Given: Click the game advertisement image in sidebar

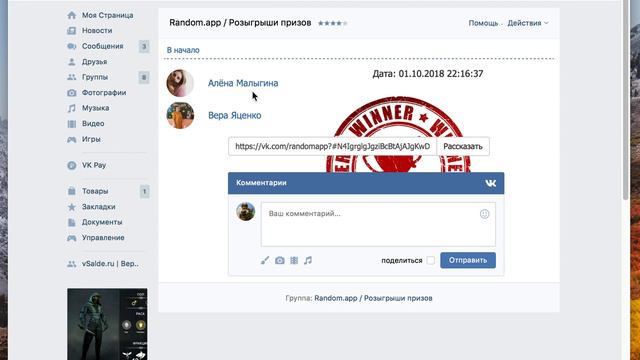Looking at the screenshot, I should point(107,324).
